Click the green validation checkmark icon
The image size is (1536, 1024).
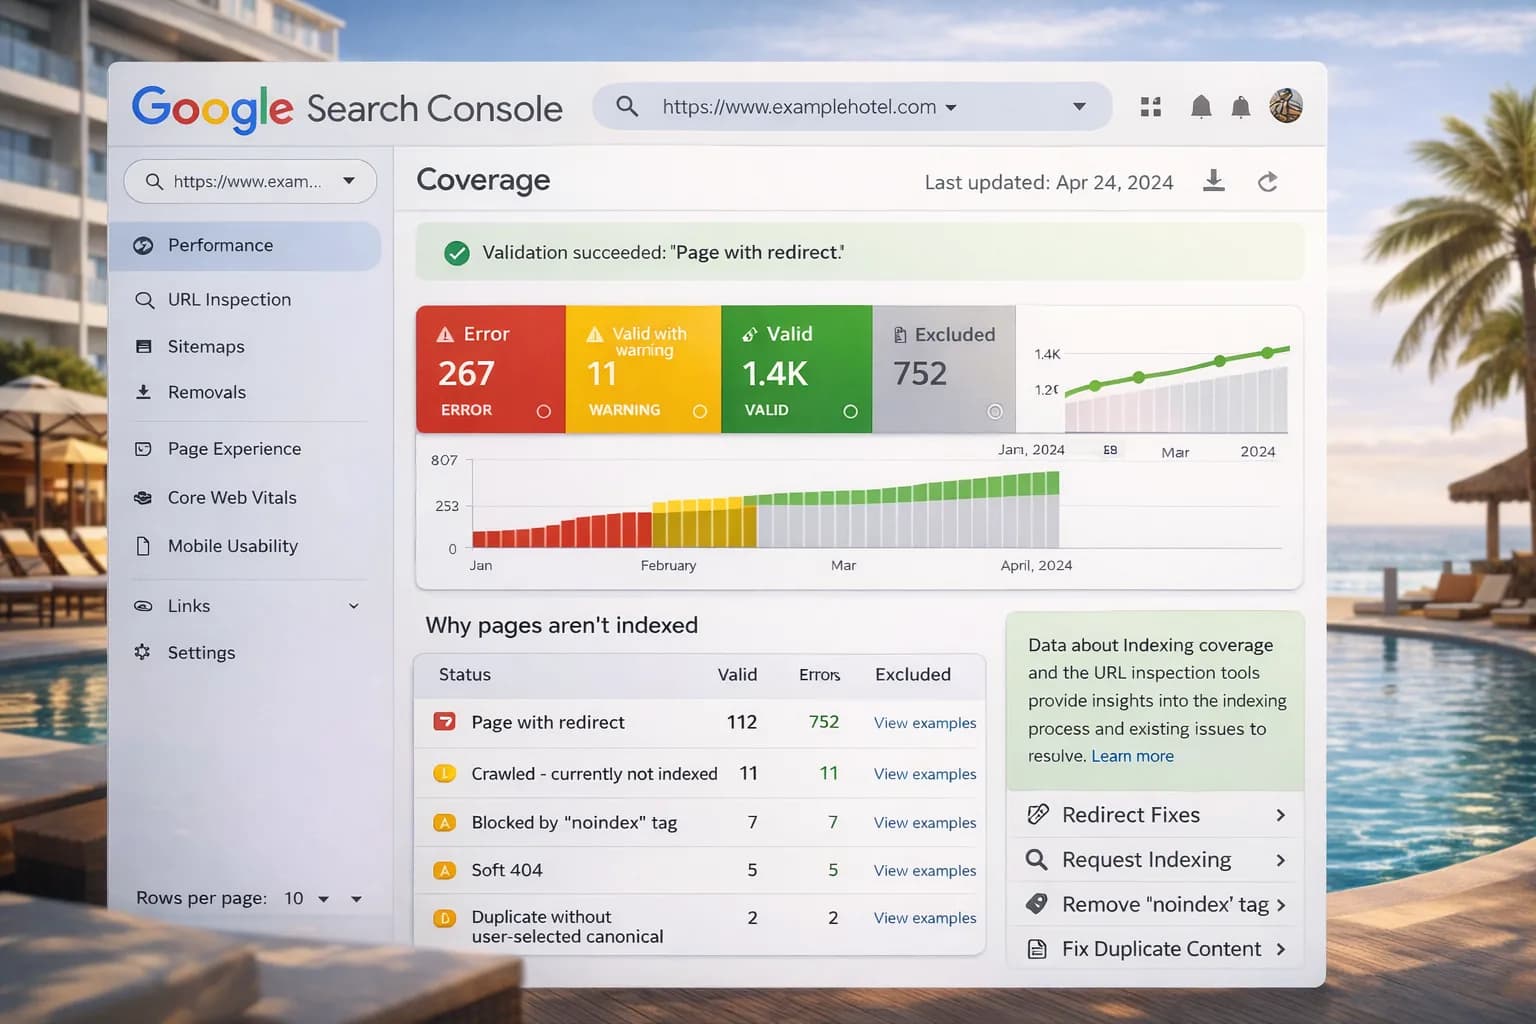tap(457, 253)
